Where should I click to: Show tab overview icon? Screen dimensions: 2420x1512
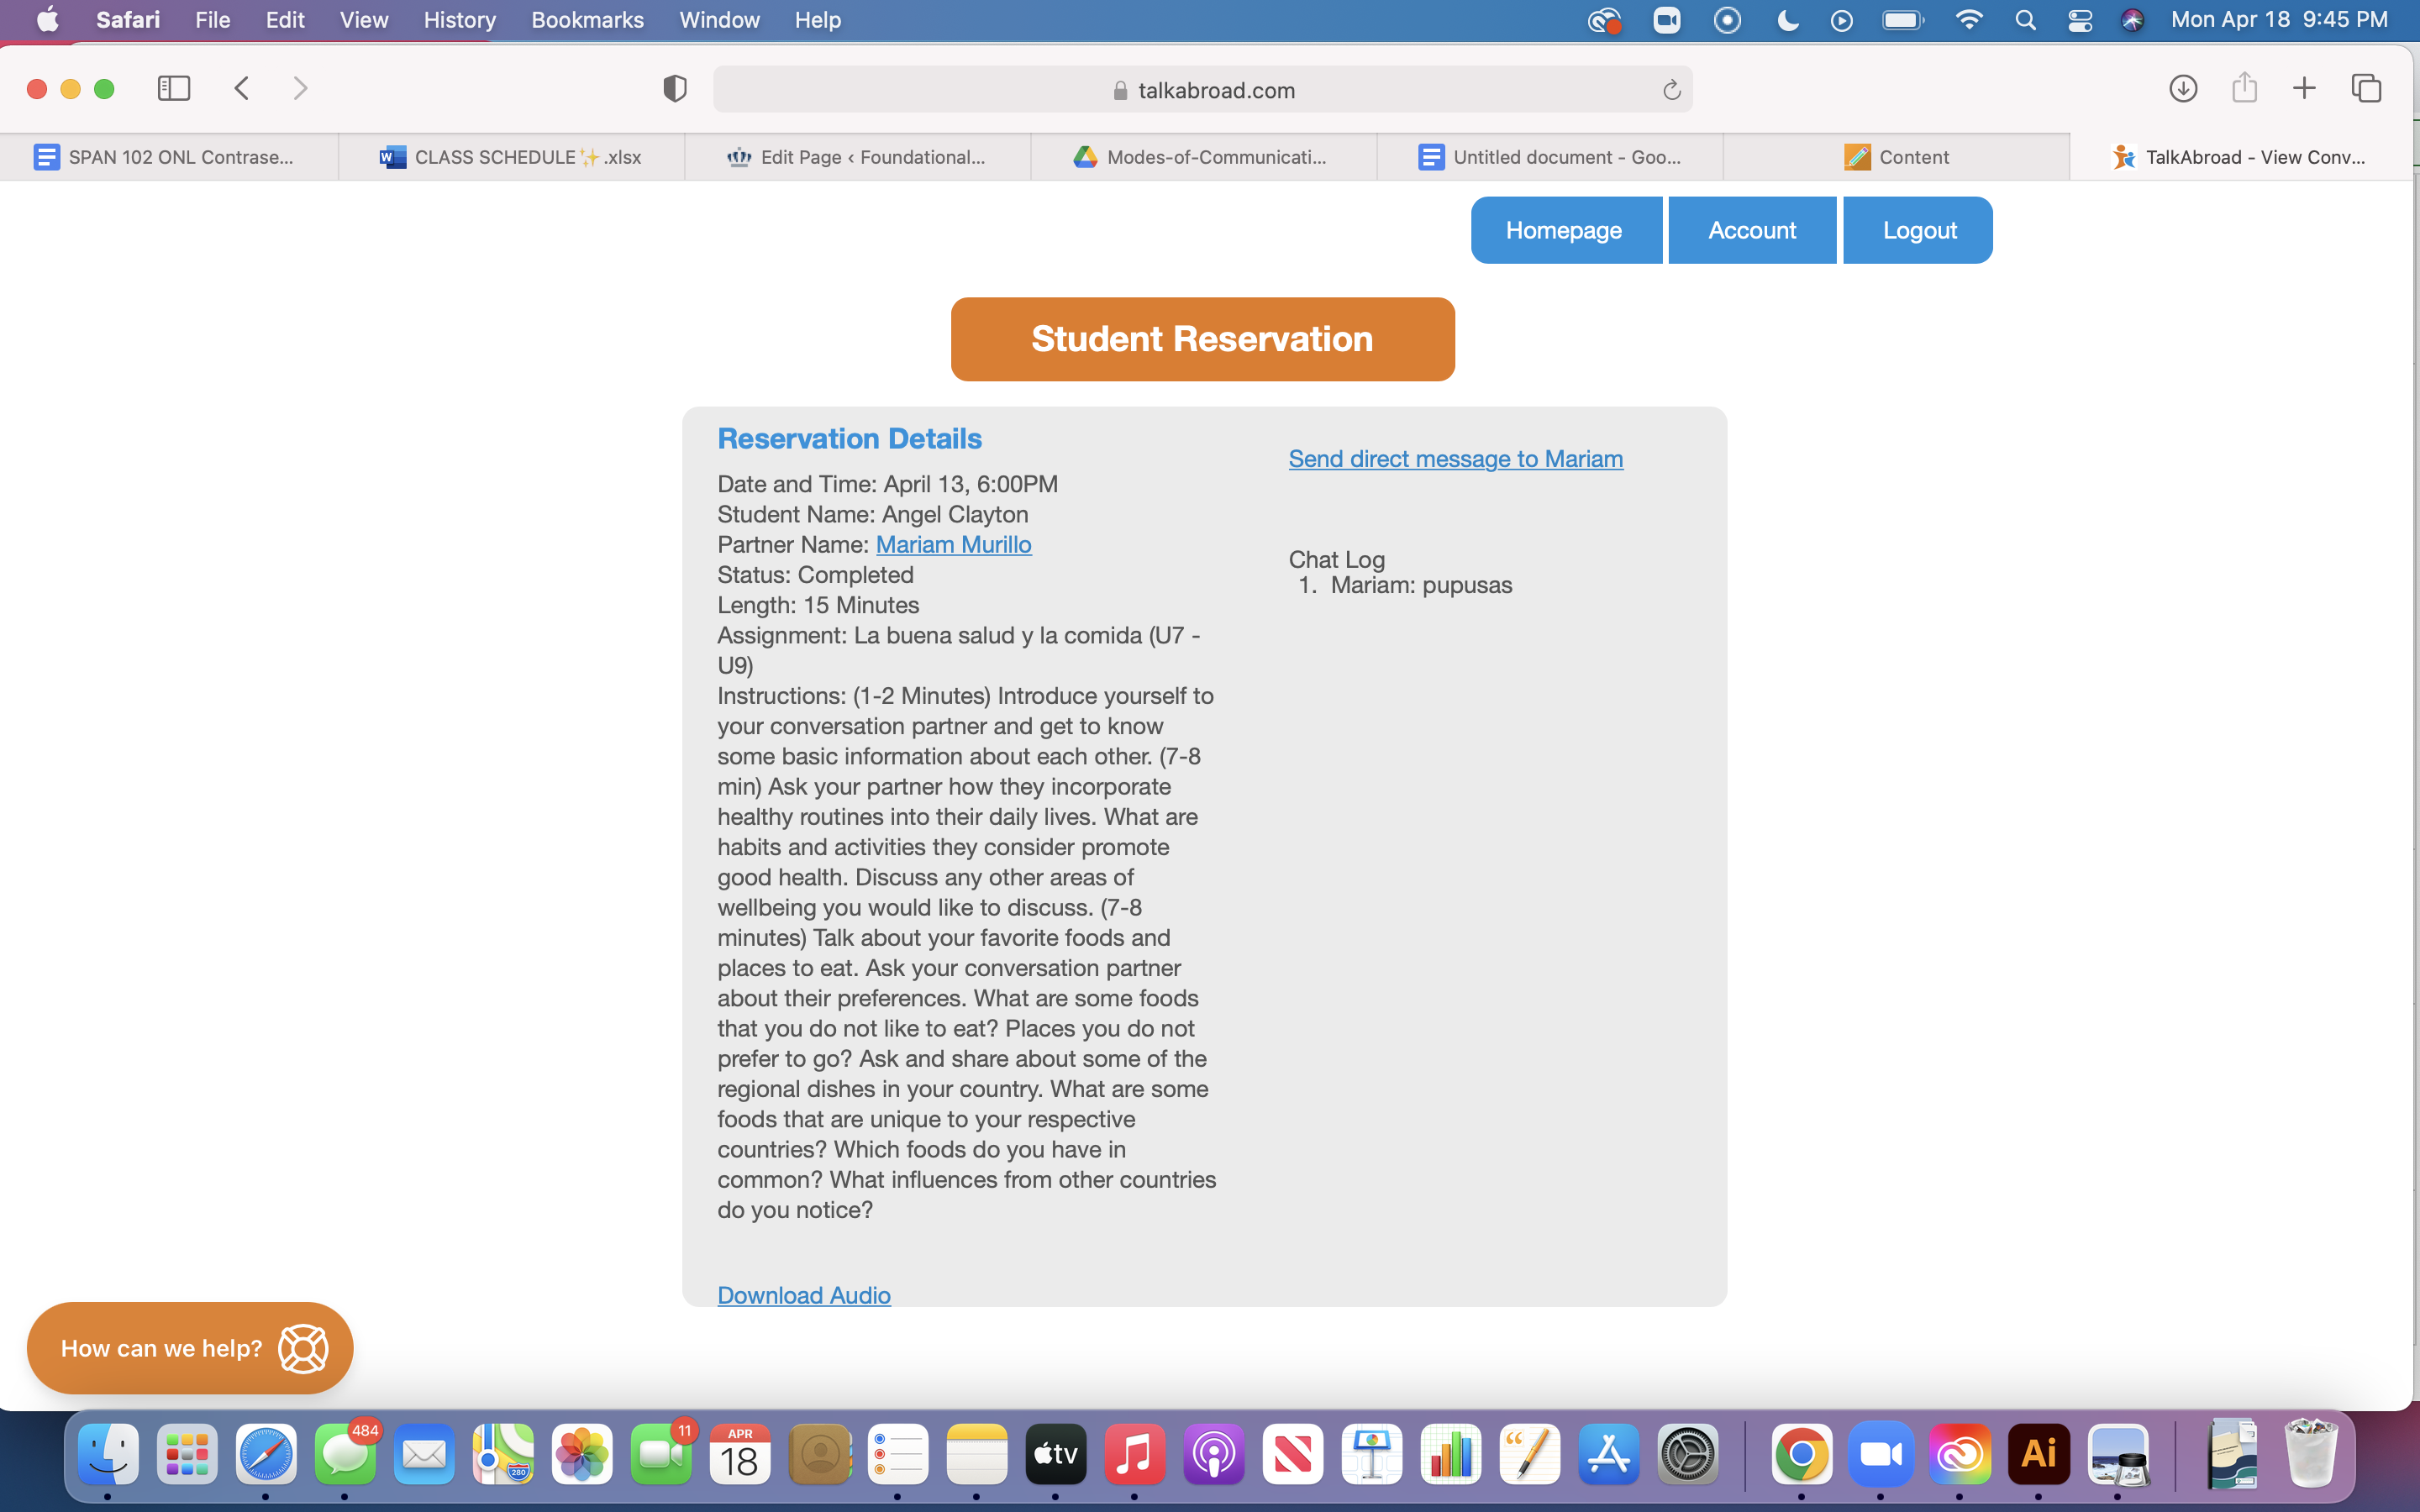tap(2366, 89)
